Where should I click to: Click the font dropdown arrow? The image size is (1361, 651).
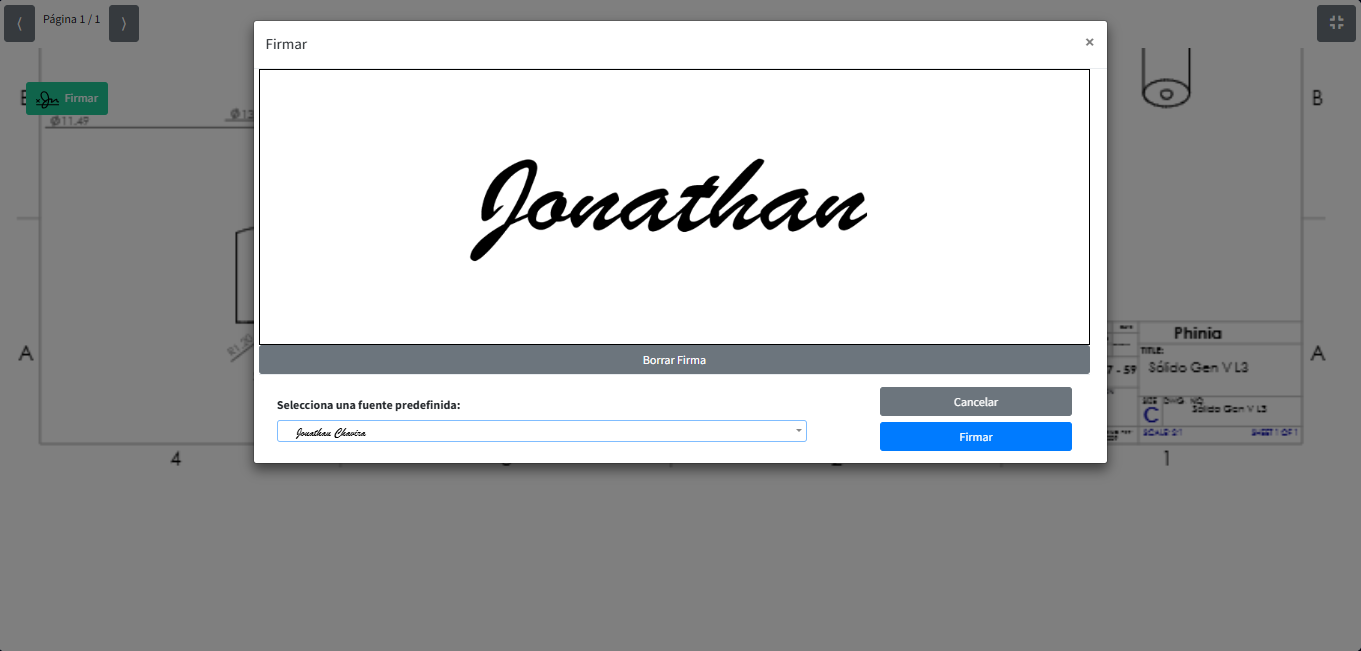[x=798, y=431]
